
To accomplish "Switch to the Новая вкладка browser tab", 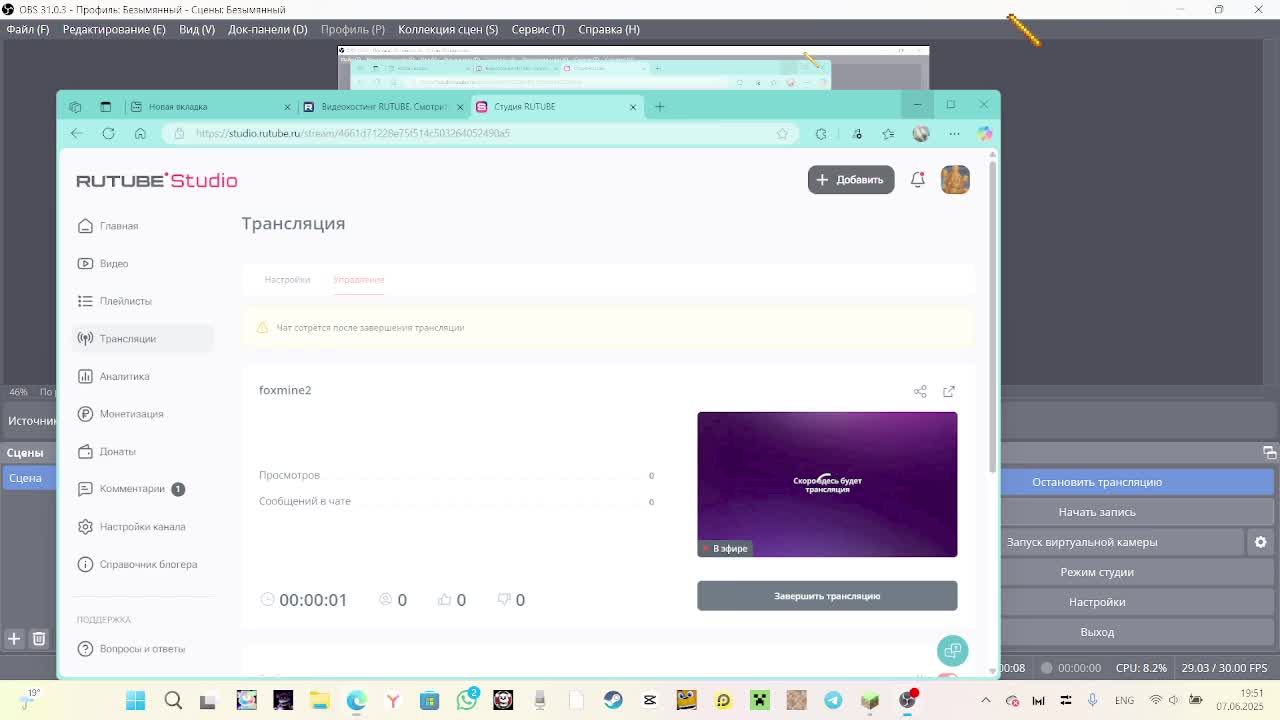I will click(210, 107).
